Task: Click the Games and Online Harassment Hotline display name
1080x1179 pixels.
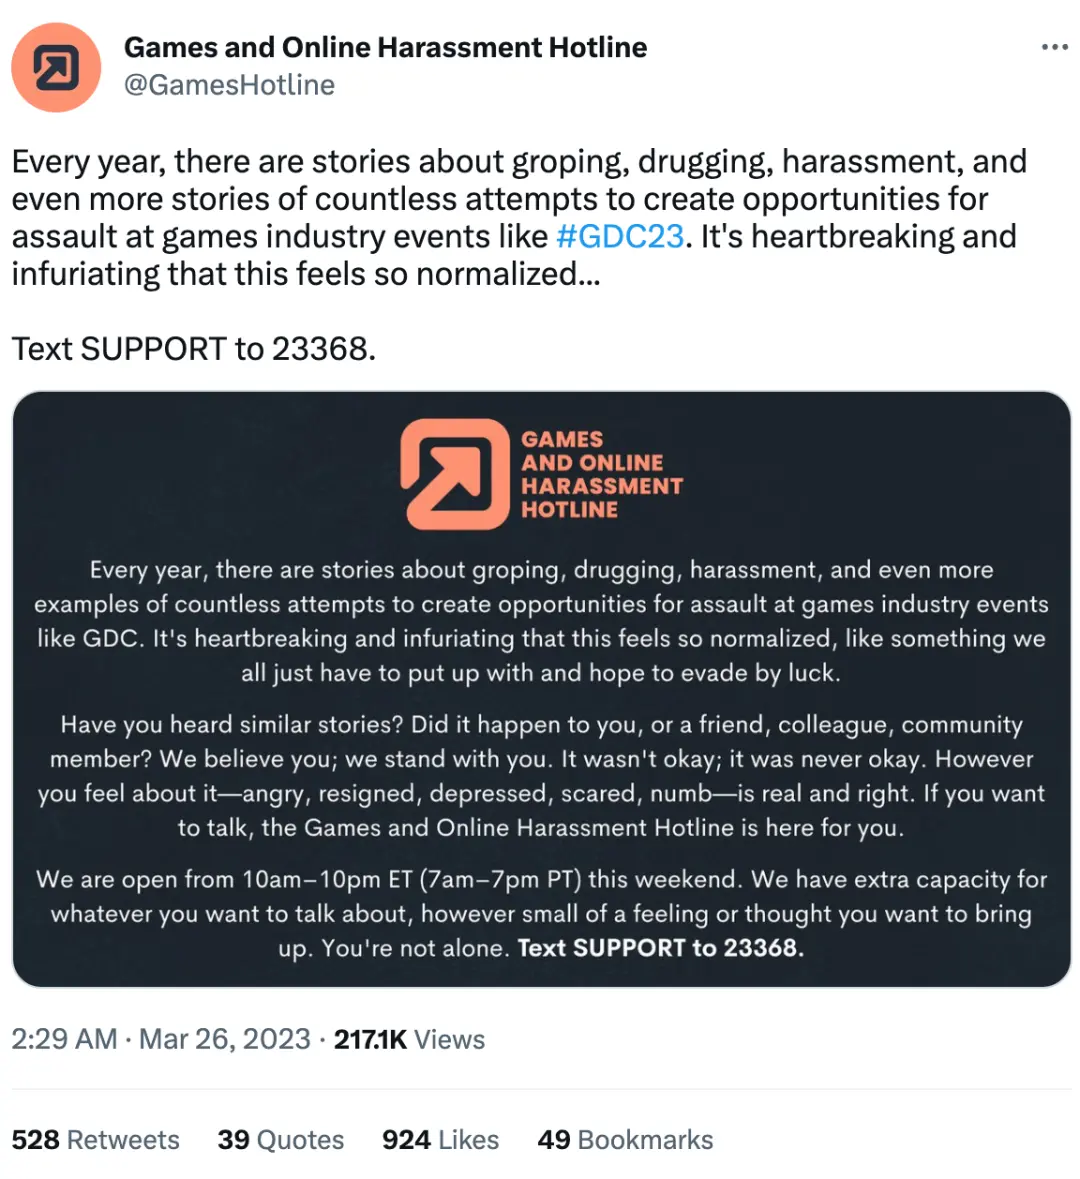Action: tap(385, 47)
